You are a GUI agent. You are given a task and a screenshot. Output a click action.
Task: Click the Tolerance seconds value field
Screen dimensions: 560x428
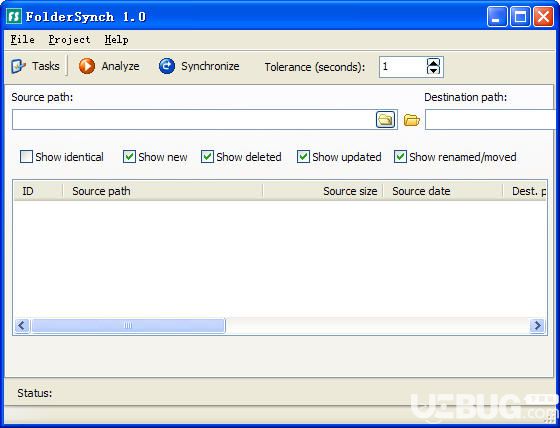[403, 66]
